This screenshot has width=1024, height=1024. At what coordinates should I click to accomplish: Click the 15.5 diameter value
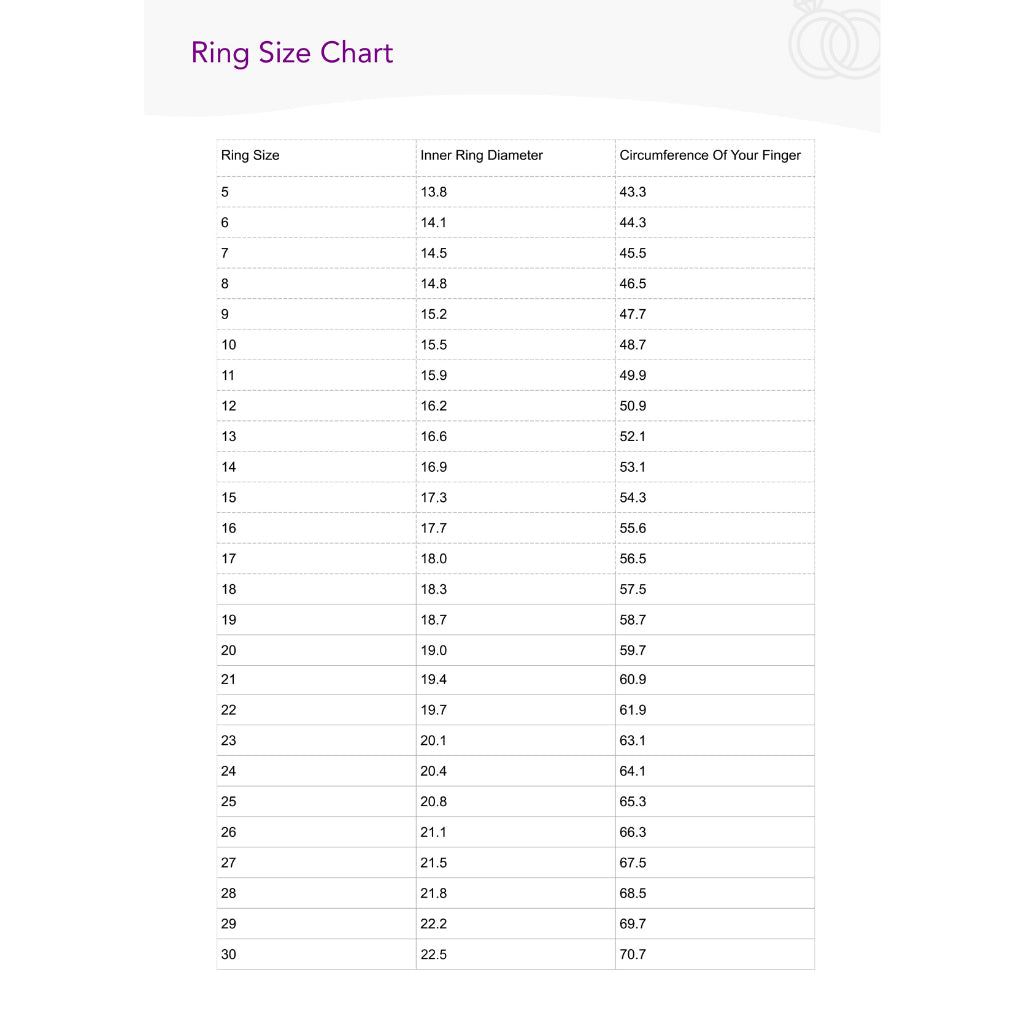(434, 345)
